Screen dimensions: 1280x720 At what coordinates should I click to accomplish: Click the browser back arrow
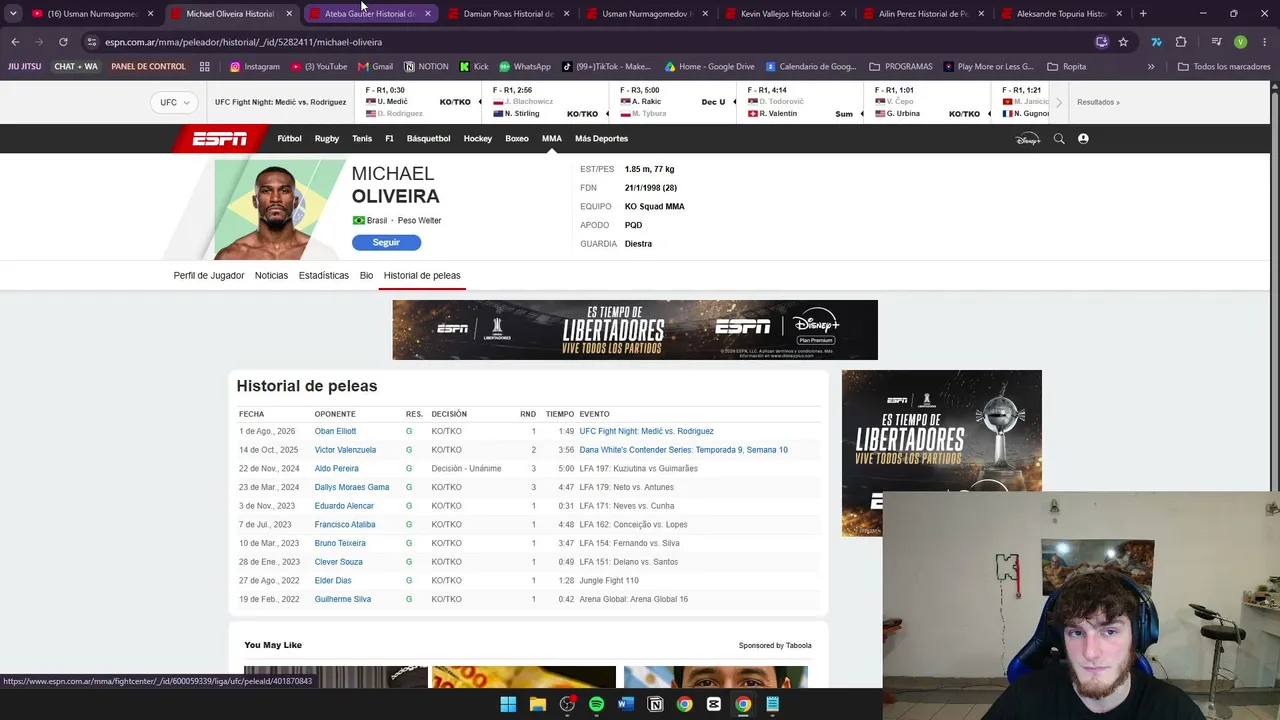pyautogui.click(x=15, y=42)
